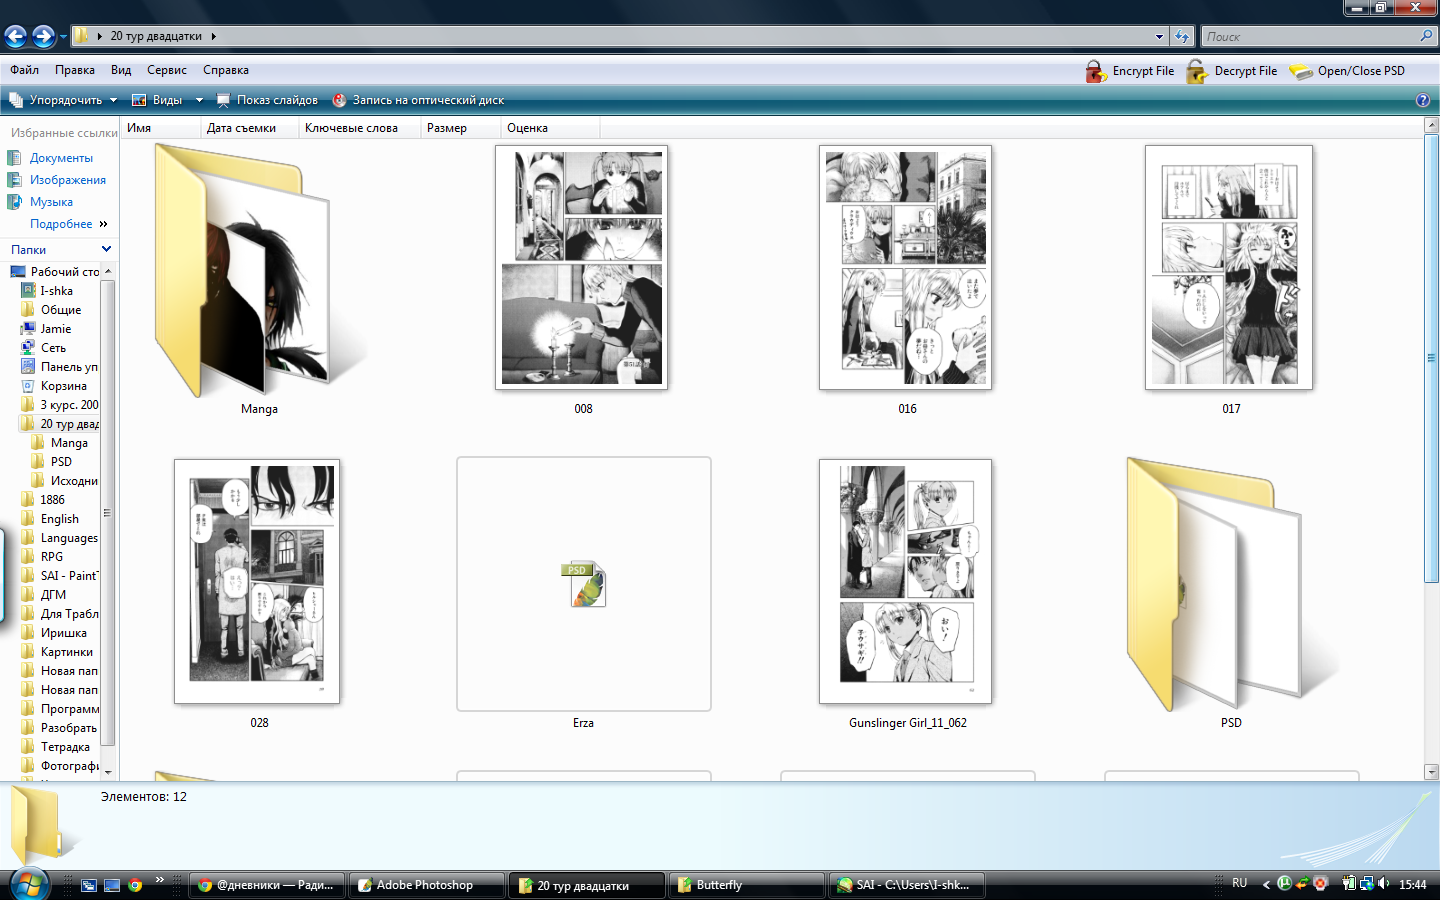
Task: Click the file view vertical scrollbar thumb
Action: pos(1431,357)
